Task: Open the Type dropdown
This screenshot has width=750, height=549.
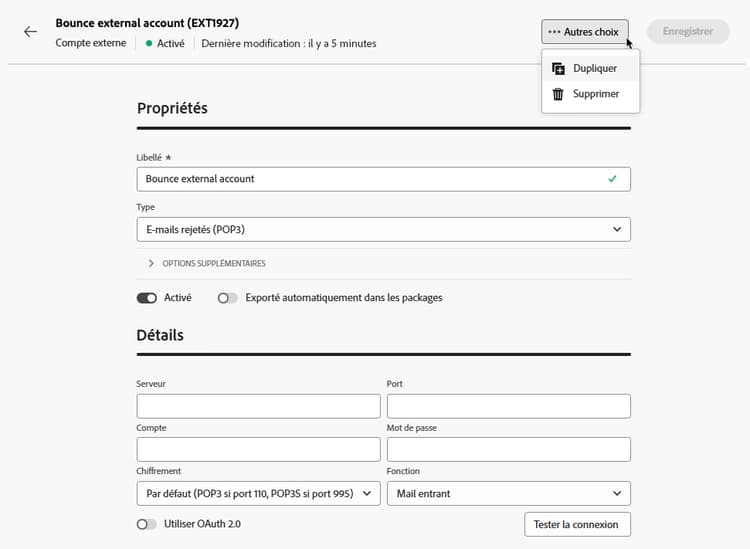Action: (383, 229)
